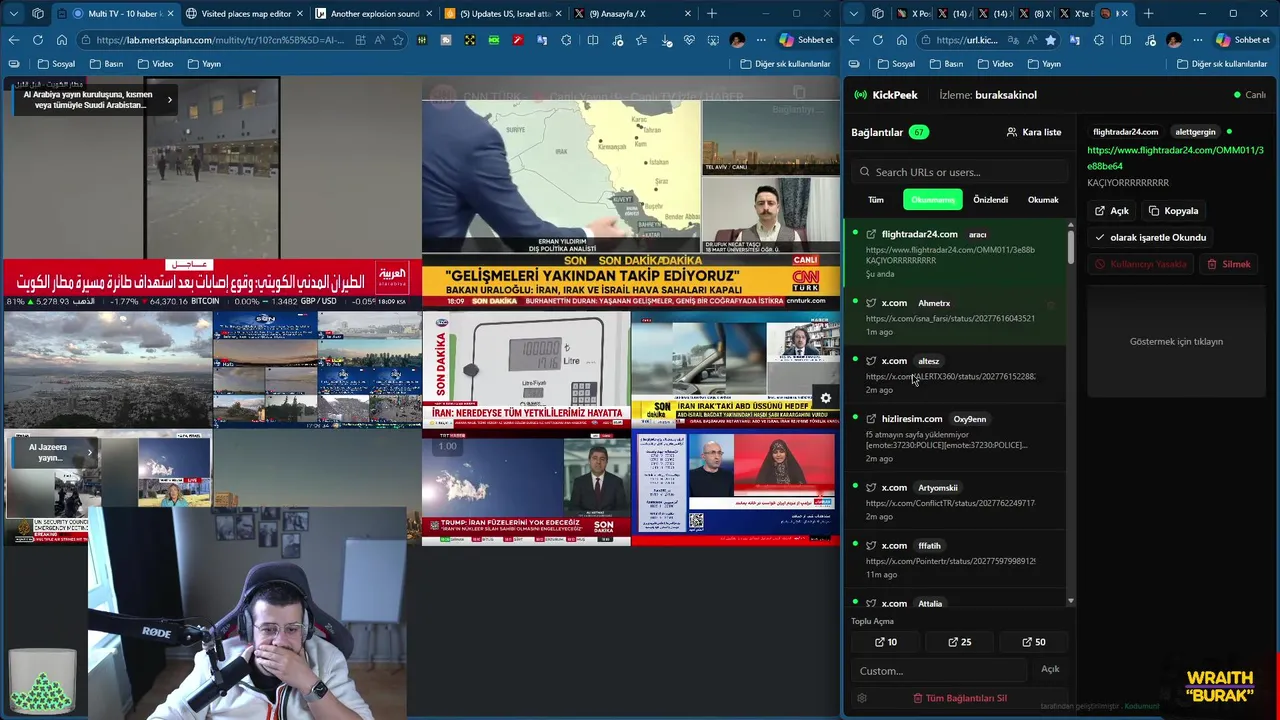Bulk open 50 links
Image resolution: width=1280 pixels, height=720 pixels.
[1034, 642]
